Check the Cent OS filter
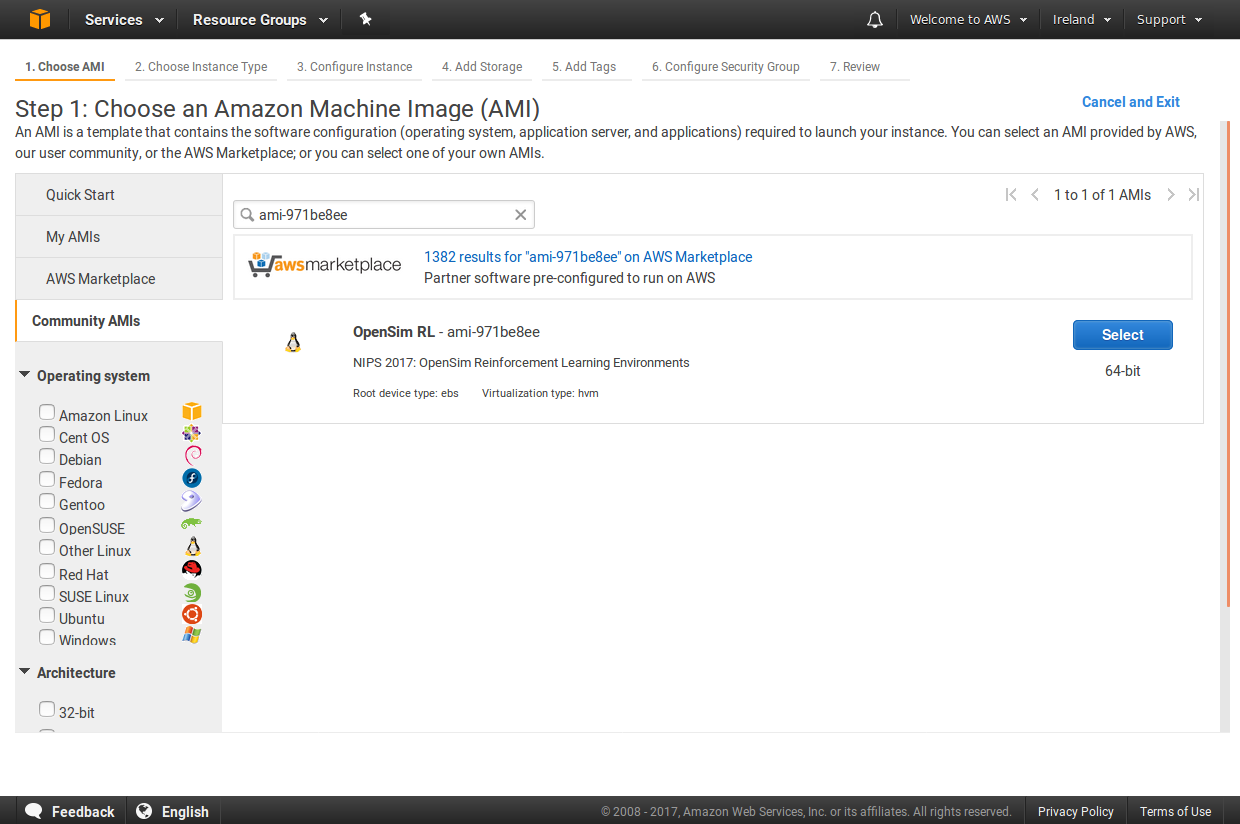1240x824 pixels. (x=47, y=434)
